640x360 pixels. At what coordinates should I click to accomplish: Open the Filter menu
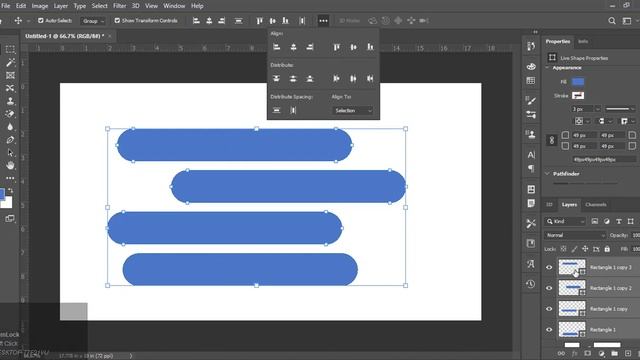click(120, 6)
